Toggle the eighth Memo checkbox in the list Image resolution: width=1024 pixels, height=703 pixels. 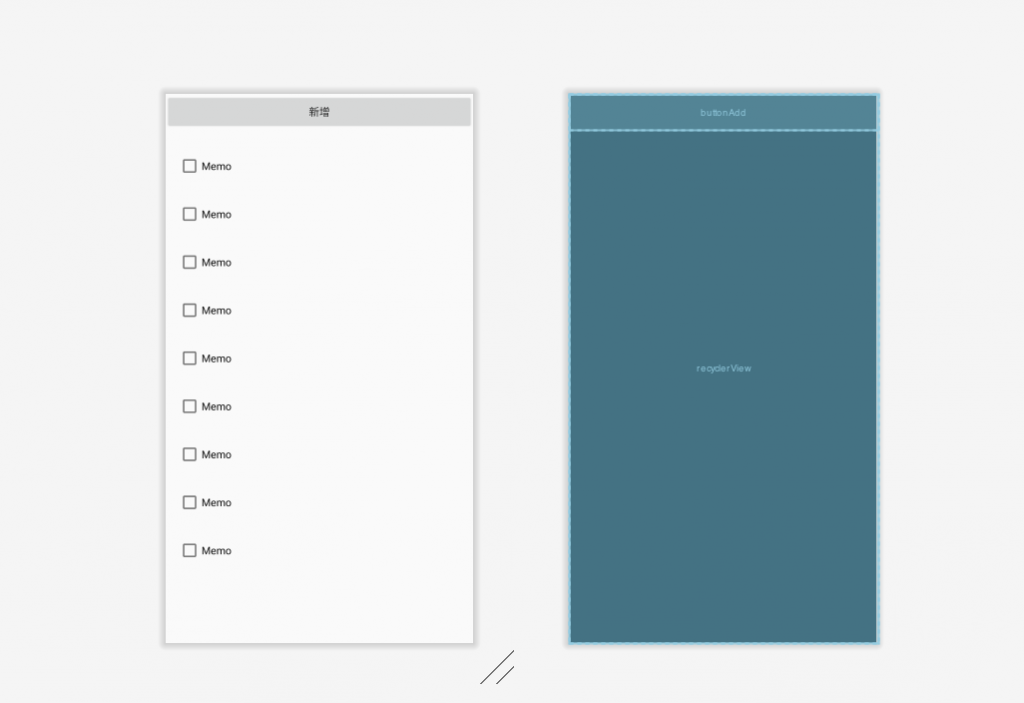point(189,502)
